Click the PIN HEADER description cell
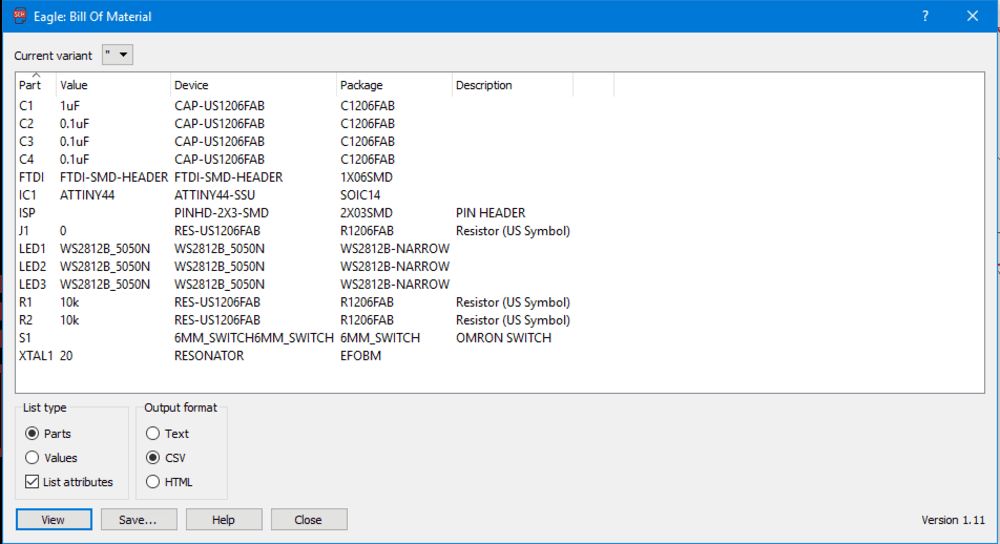 (x=490, y=213)
